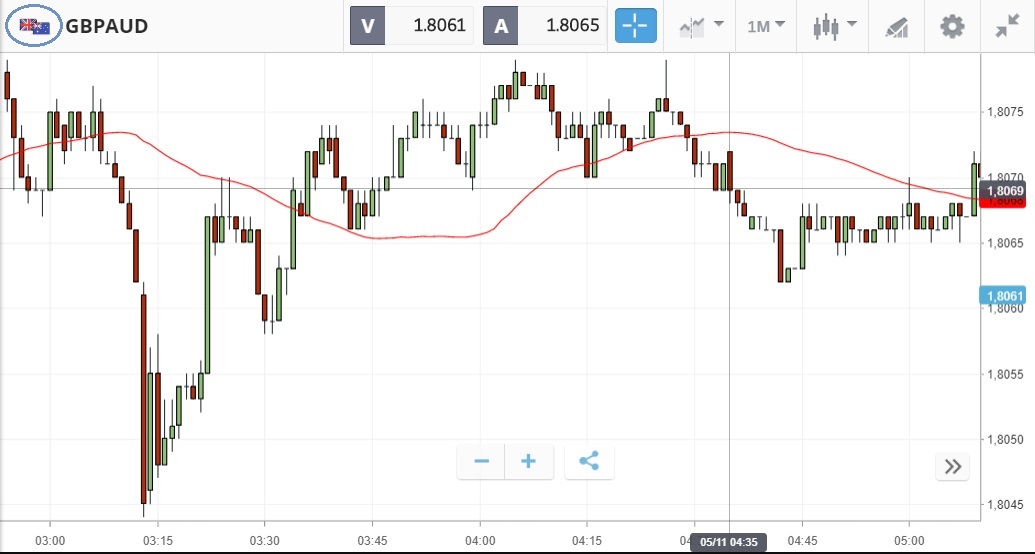Click the red moving average price tag
The width and height of the screenshot is (1035, 554).
tap(1005, 203)
